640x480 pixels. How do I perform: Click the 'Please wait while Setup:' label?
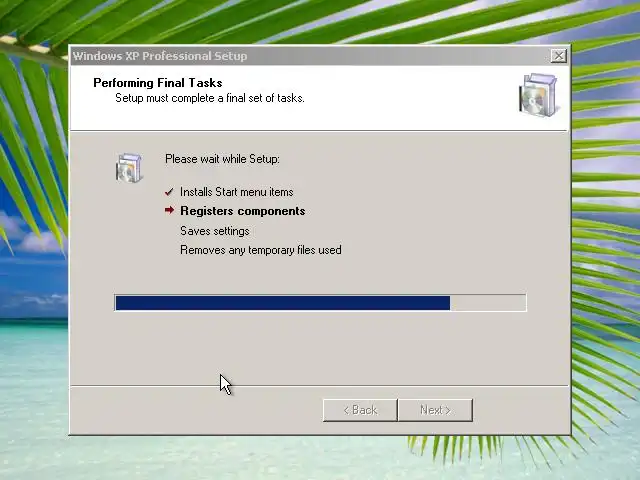(x=222, y=159)
